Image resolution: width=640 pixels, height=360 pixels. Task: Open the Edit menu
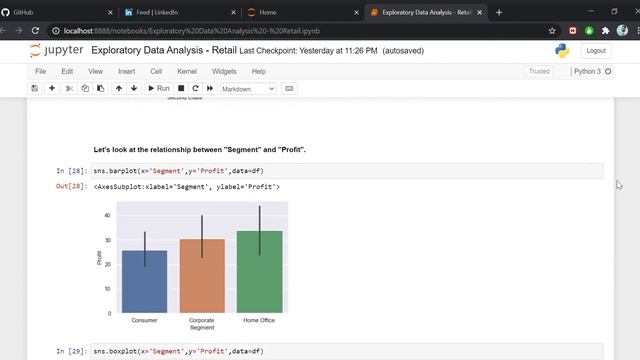pyautogui.click(x=67, y=71)
